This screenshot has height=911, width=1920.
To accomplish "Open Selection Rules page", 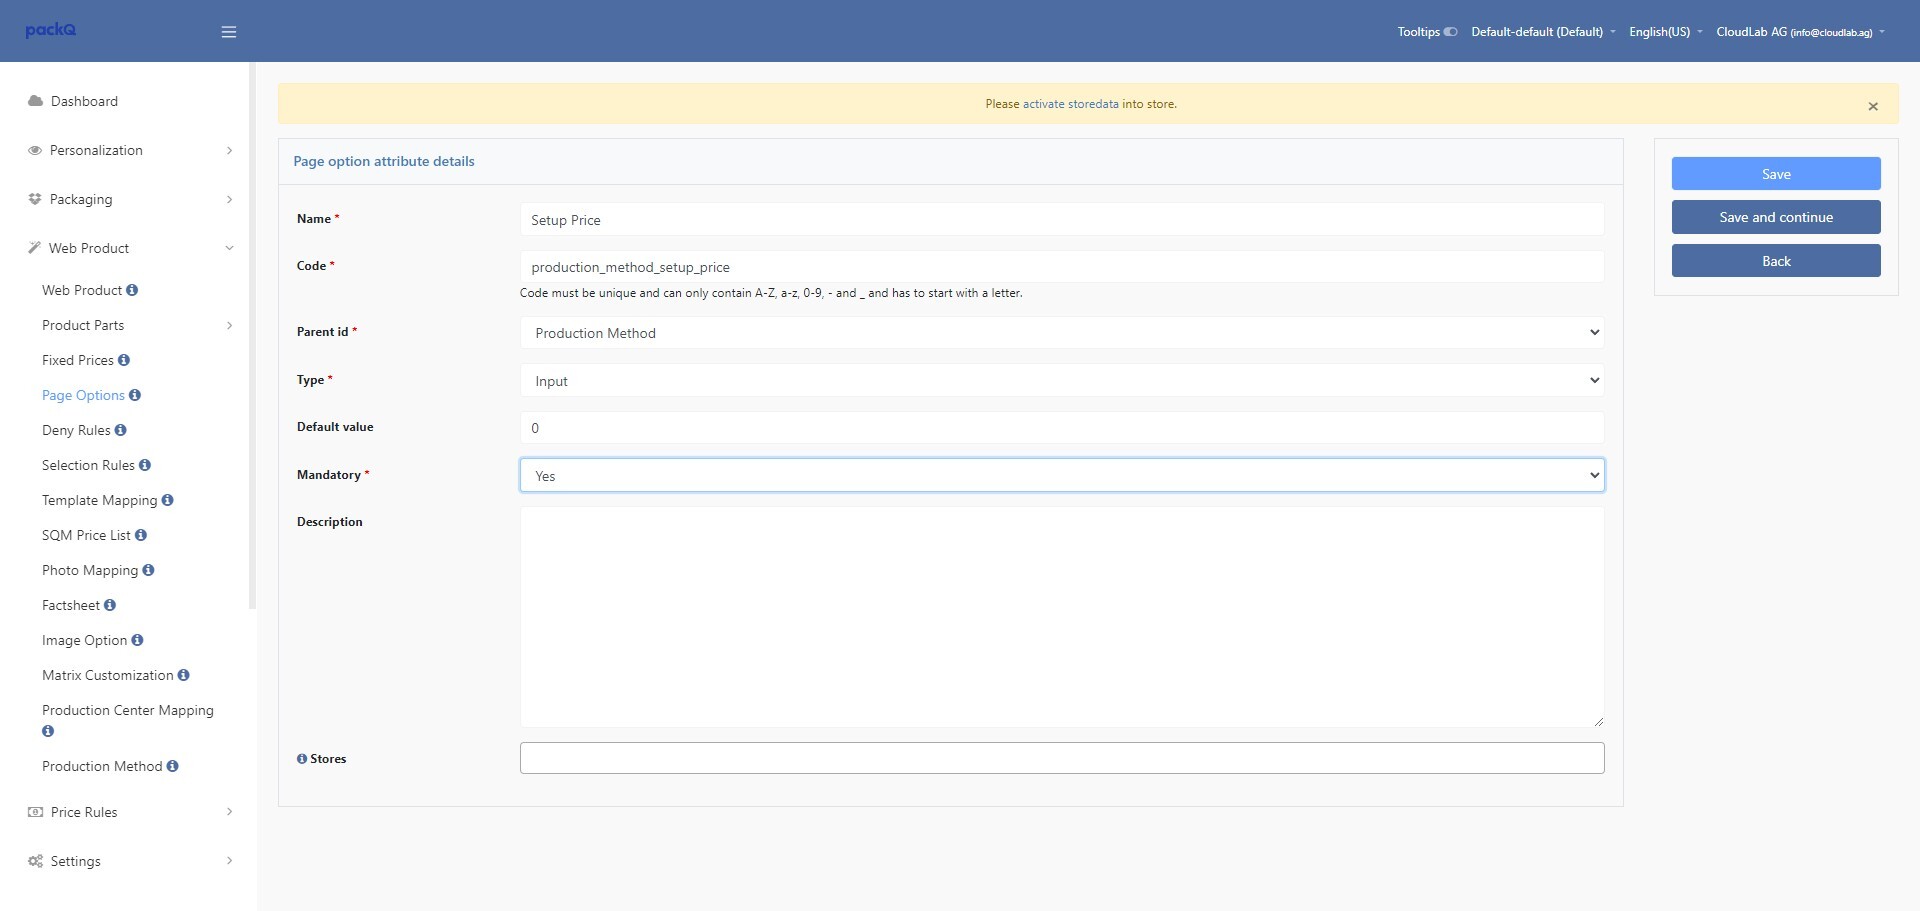I will coord(88,465).
